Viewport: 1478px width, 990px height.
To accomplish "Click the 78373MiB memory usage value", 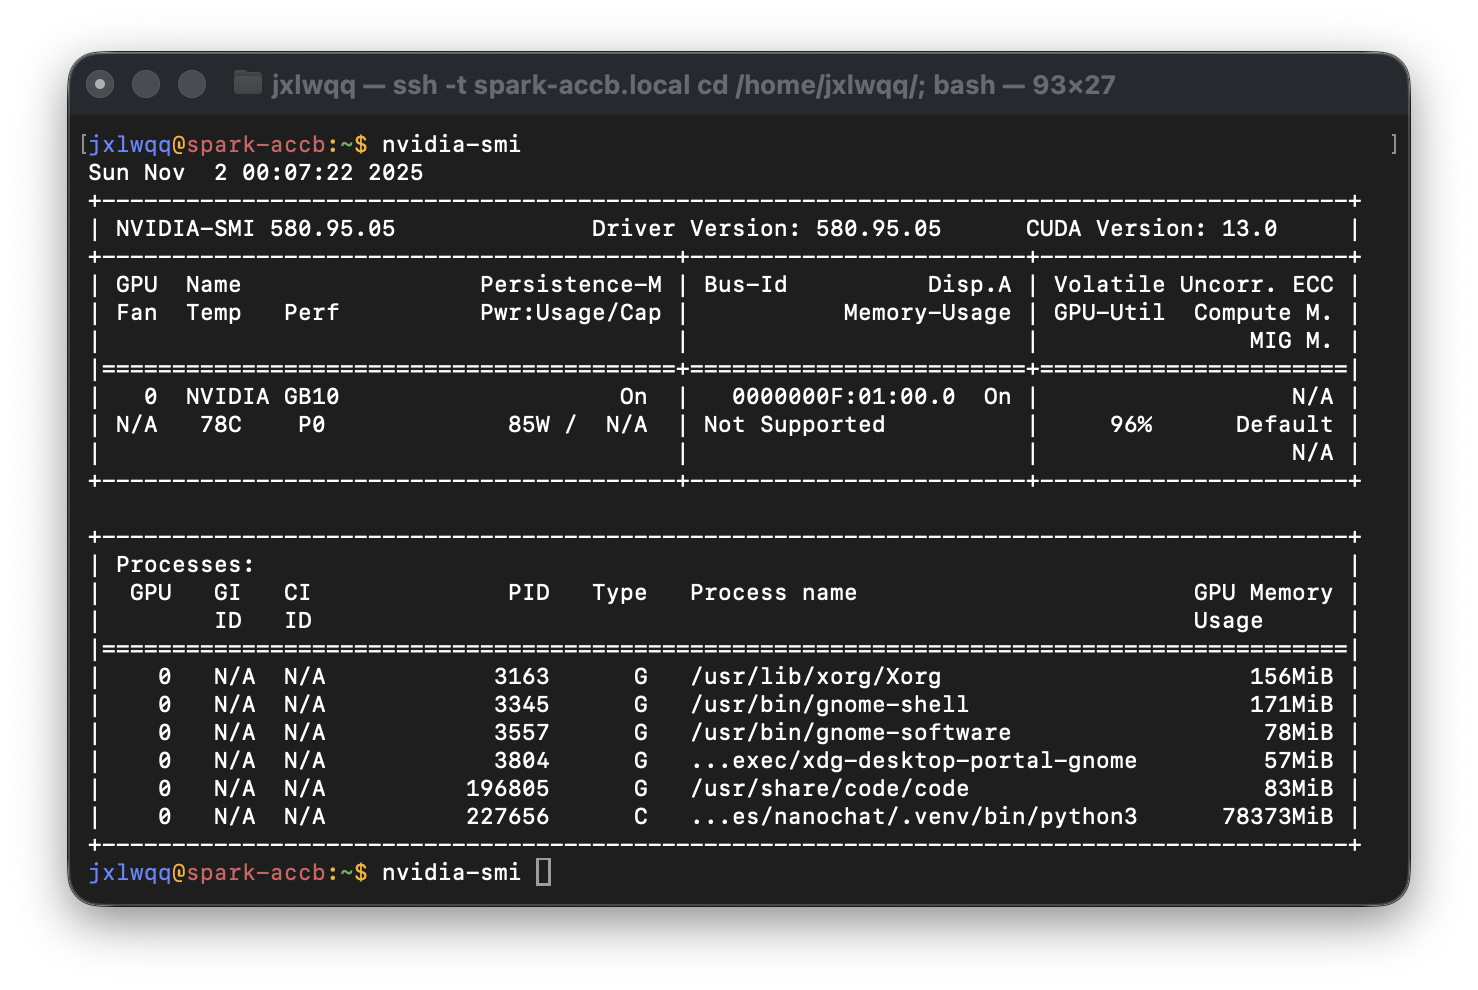I will point(1277,816).
